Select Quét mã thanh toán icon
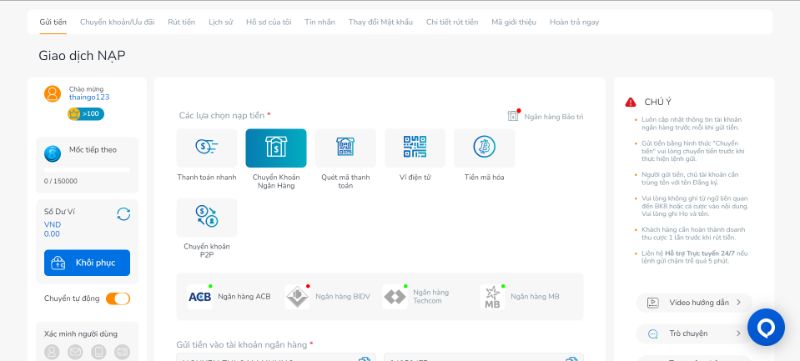The height and width of the screenshot is (361, 800). (x=345, y=148)
